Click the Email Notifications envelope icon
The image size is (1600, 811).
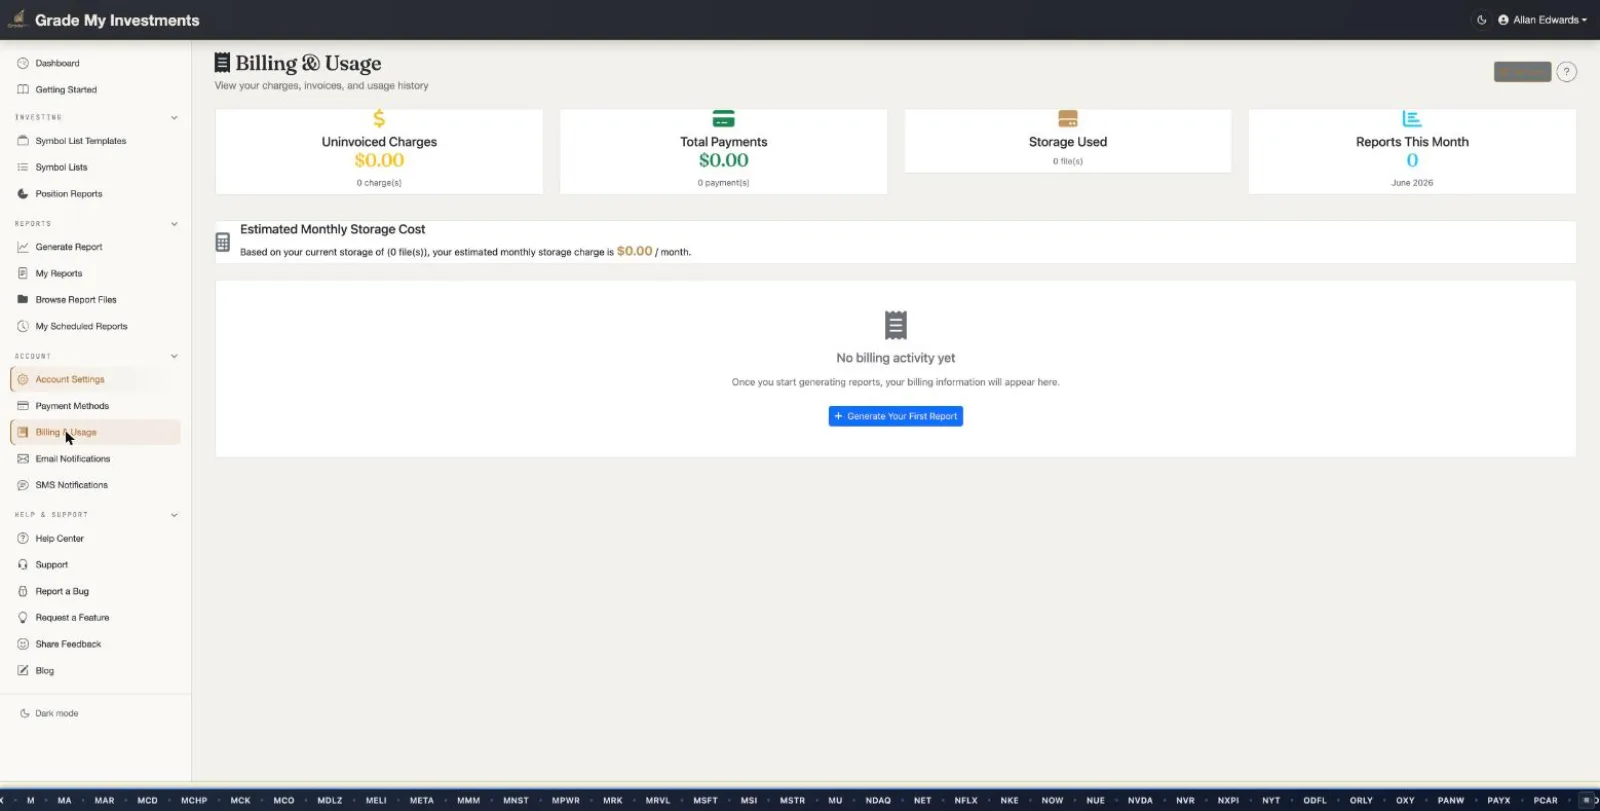(23, 459)
